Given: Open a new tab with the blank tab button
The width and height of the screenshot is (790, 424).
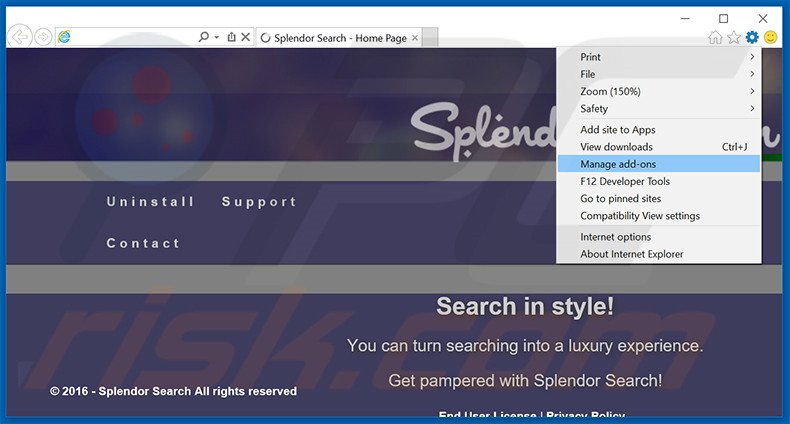Looking at the screenshot, I should (x=430, y=38).
